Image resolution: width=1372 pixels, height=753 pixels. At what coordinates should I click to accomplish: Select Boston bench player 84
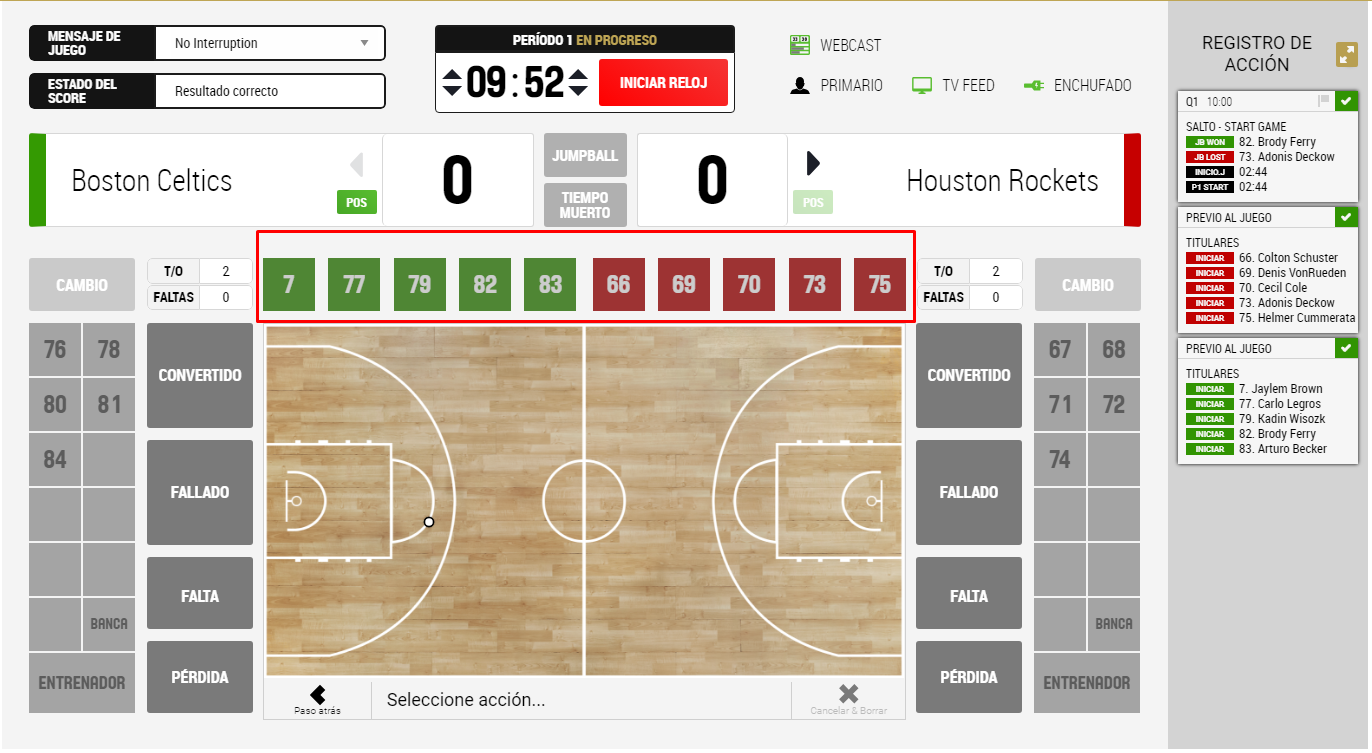(x=55, y=460)
